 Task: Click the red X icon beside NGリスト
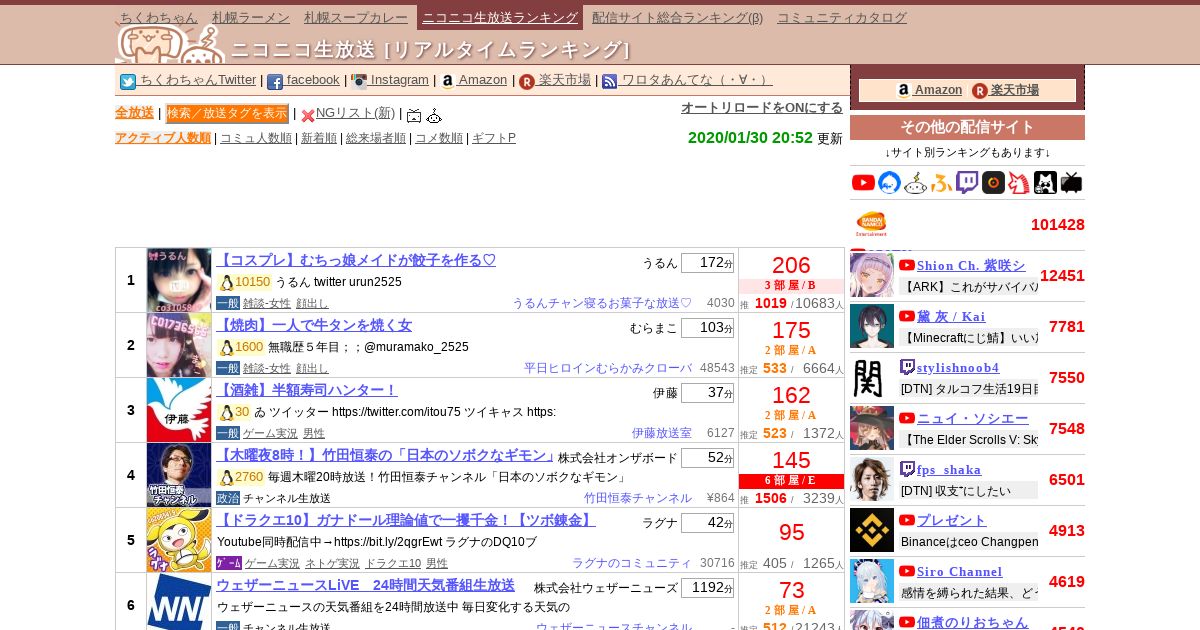pyautogui.click(x=308, y=116)
